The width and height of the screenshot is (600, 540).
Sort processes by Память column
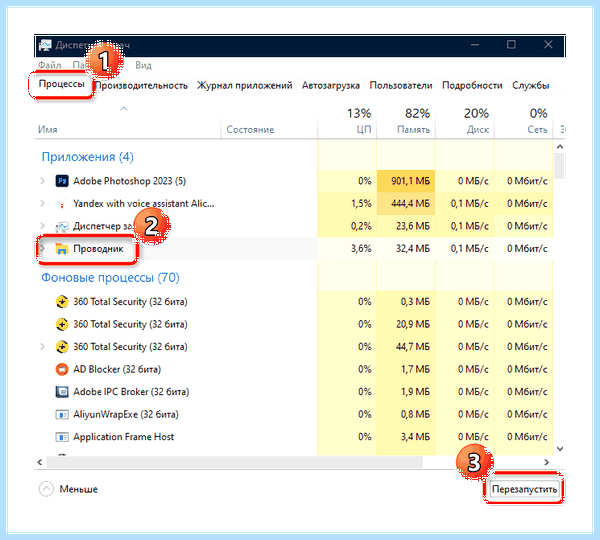coord(413,130)
